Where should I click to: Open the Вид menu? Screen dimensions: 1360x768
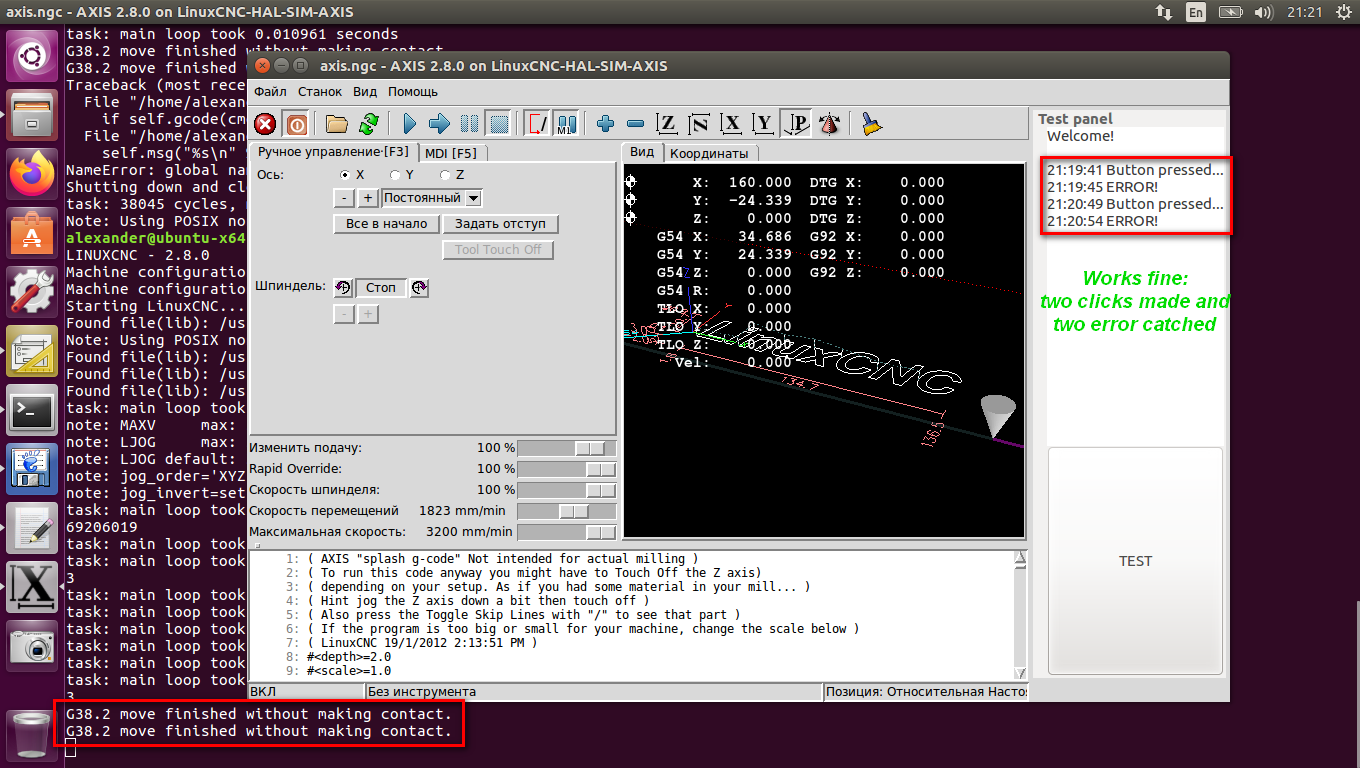(365, 91)
